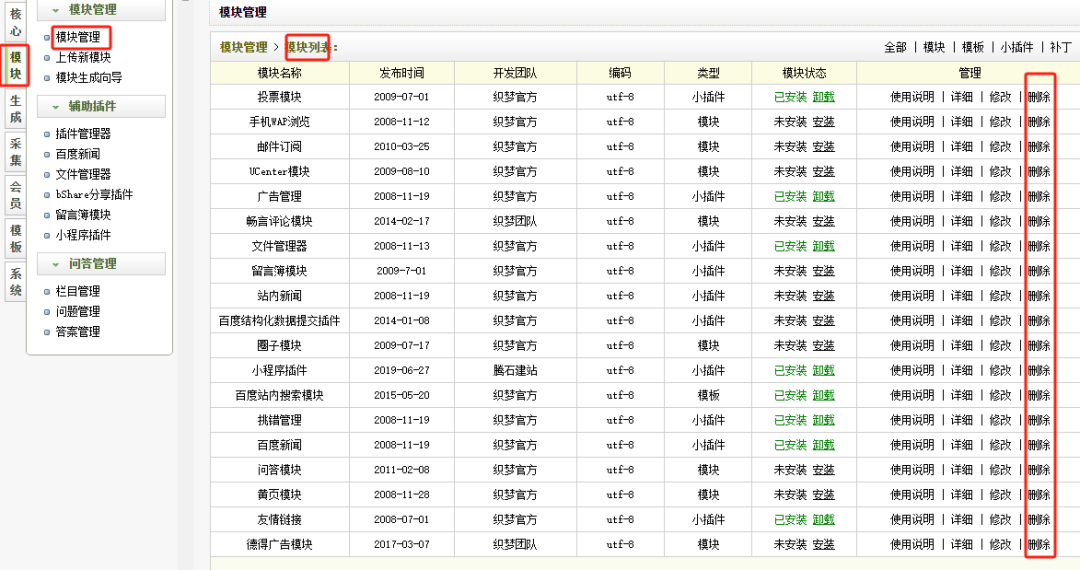View 详细 for 畅言评论模块
This screenshot has width=1080, height=570.
click(x=962, y=221)
